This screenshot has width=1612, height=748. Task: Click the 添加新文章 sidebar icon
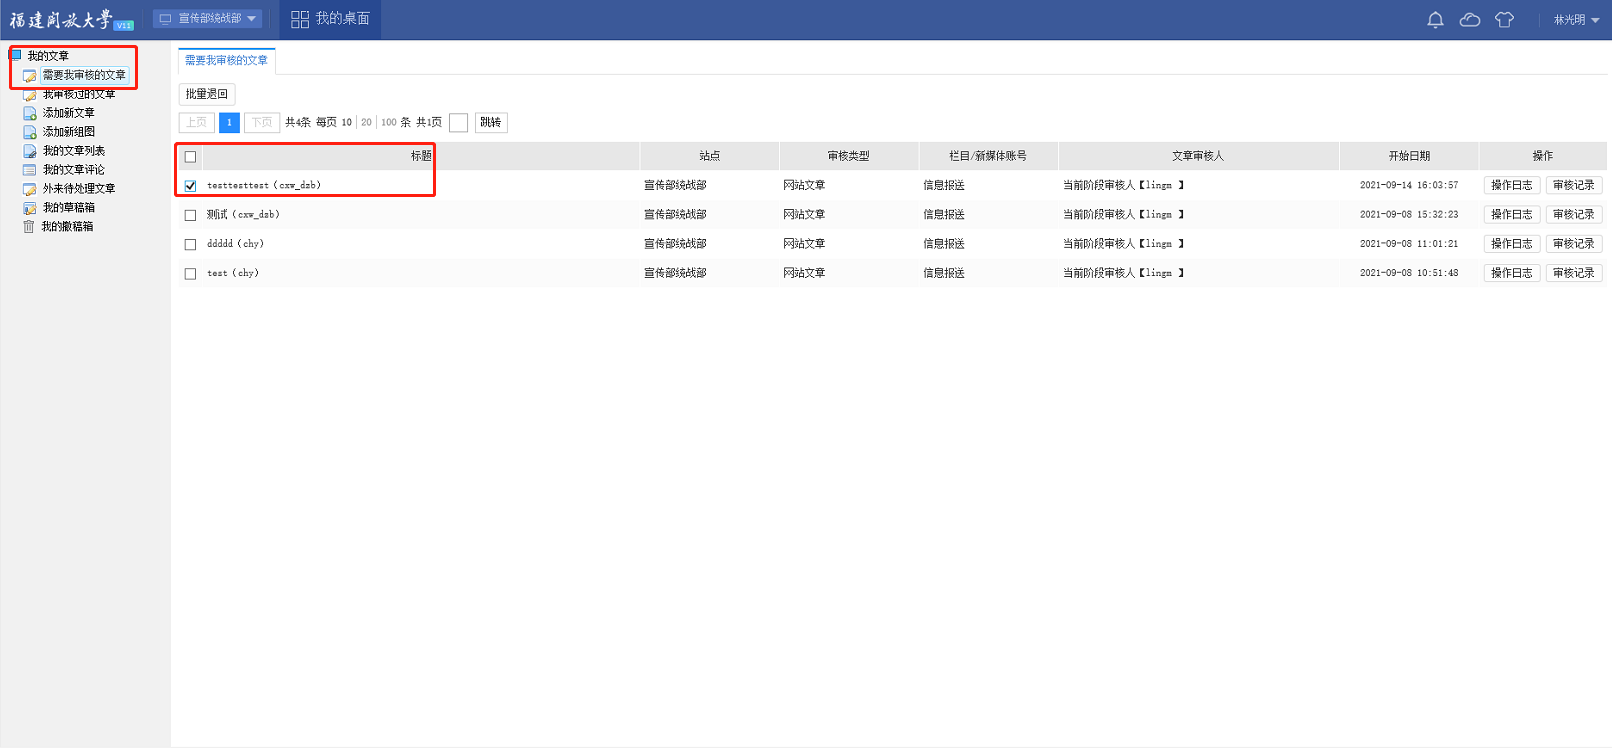[30, 113]
